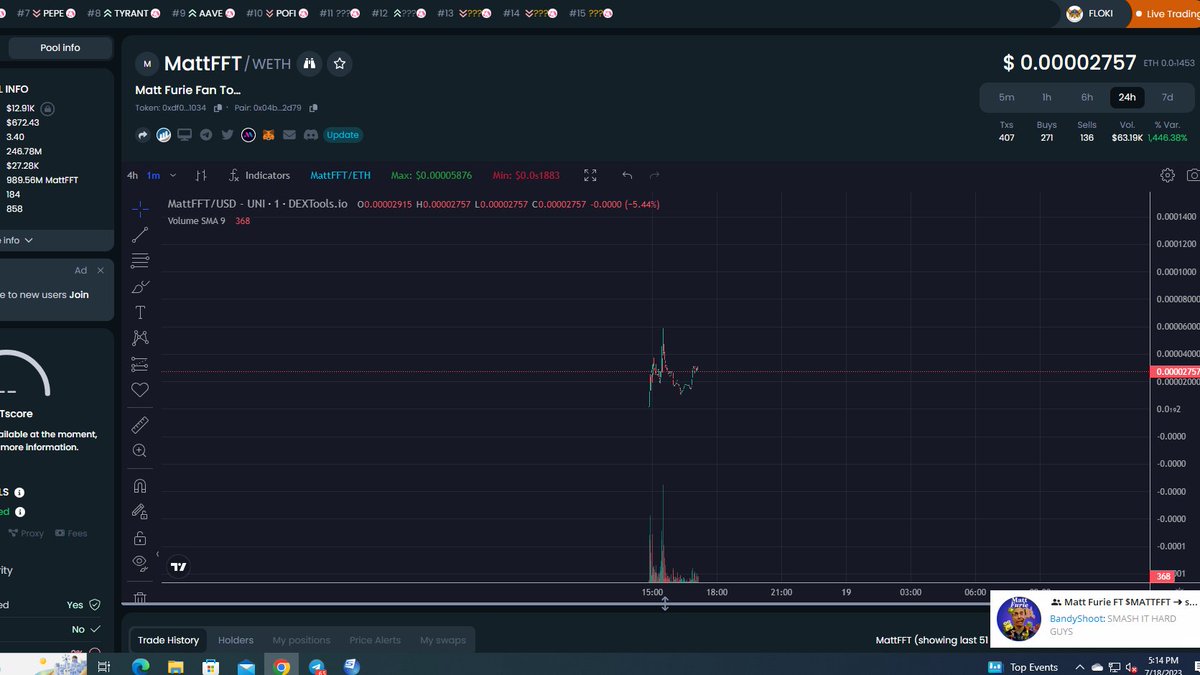Open the candle chart style selector
Screen dimensions: 1200x675
(x=201, y=175)
